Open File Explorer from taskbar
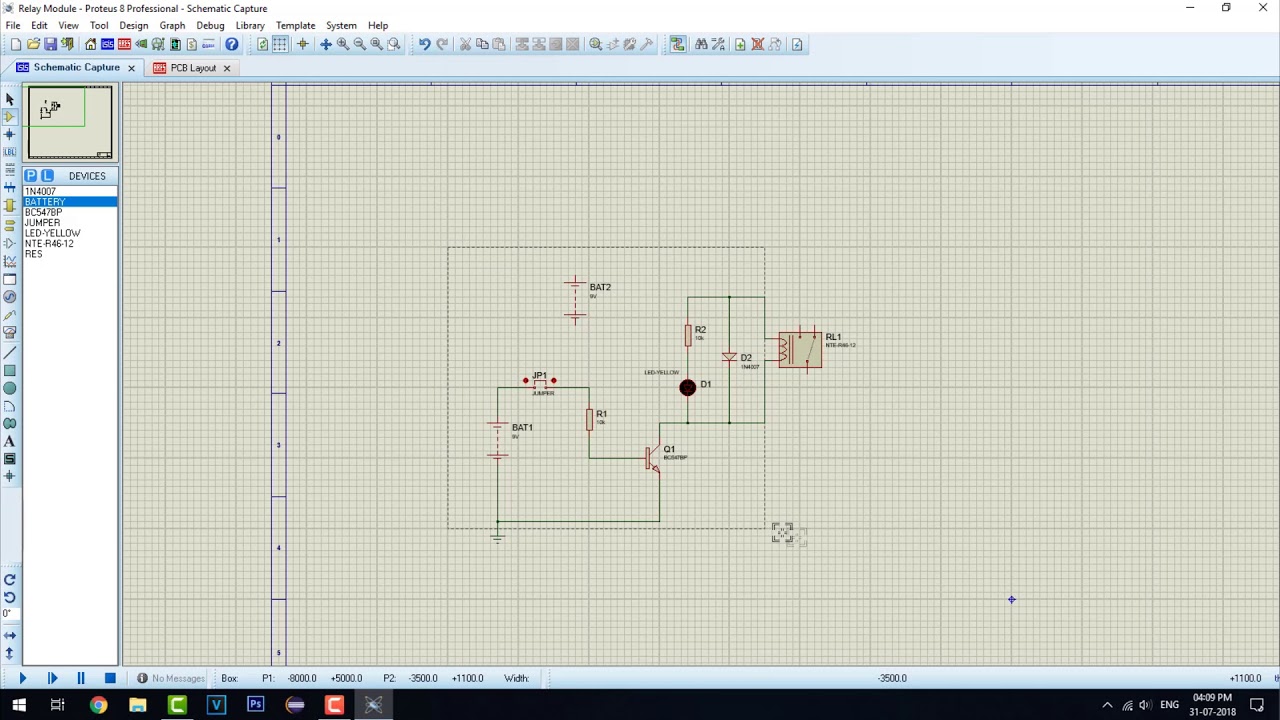The image size is (1280, 720). [x=137, y=706]
